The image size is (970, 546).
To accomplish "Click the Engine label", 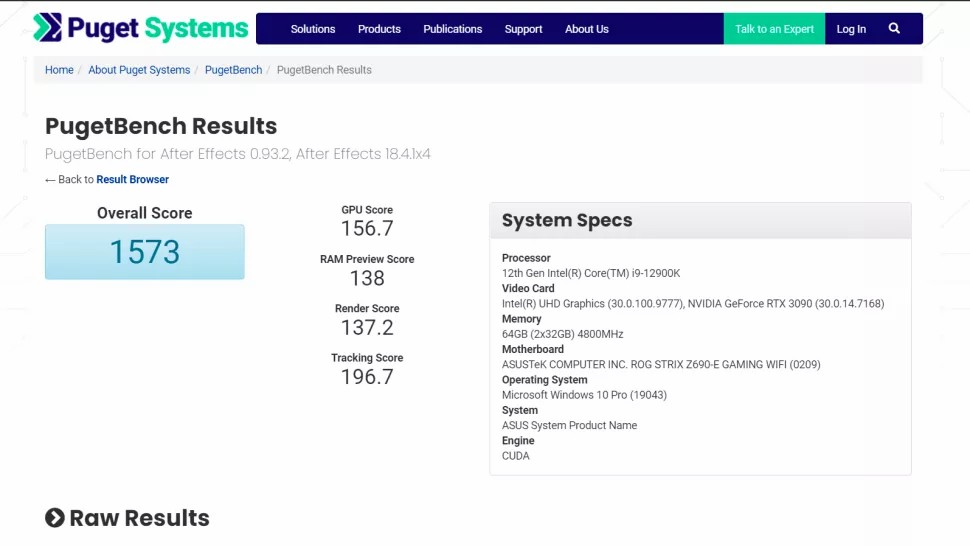I will click(x=518, y=441).
